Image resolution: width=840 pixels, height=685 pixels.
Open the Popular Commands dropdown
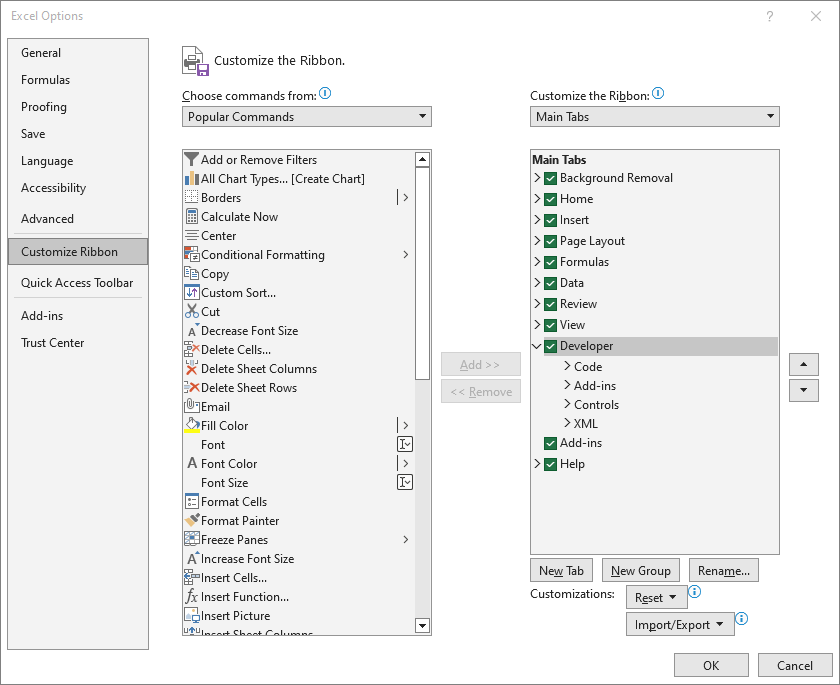coord(306,116)
